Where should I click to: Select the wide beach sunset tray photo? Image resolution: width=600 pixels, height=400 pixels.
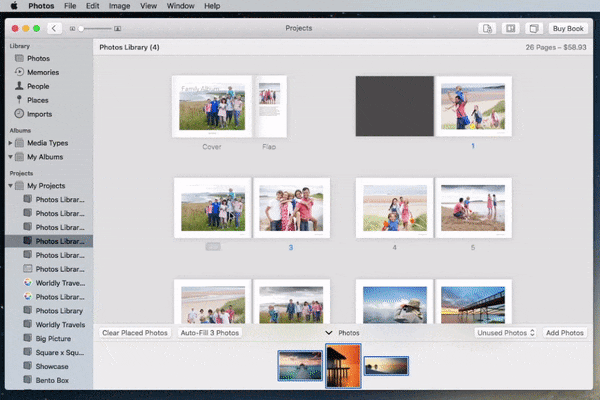pos(386,366)
